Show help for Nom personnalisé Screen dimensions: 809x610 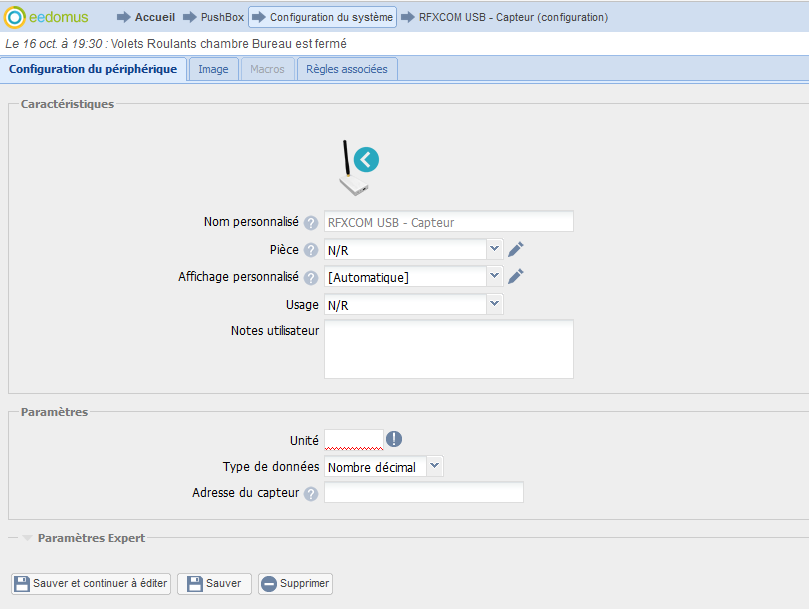tap(311, 223)
